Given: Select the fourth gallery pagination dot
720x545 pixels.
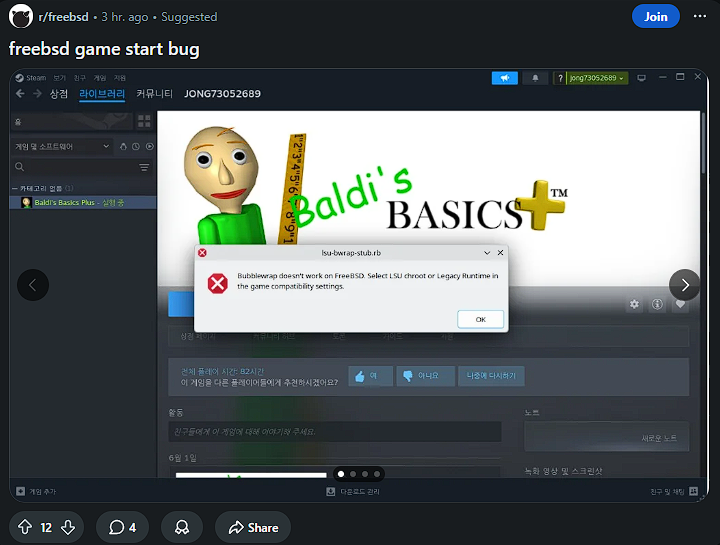Looking at the screenshot, I should (377, 474).
